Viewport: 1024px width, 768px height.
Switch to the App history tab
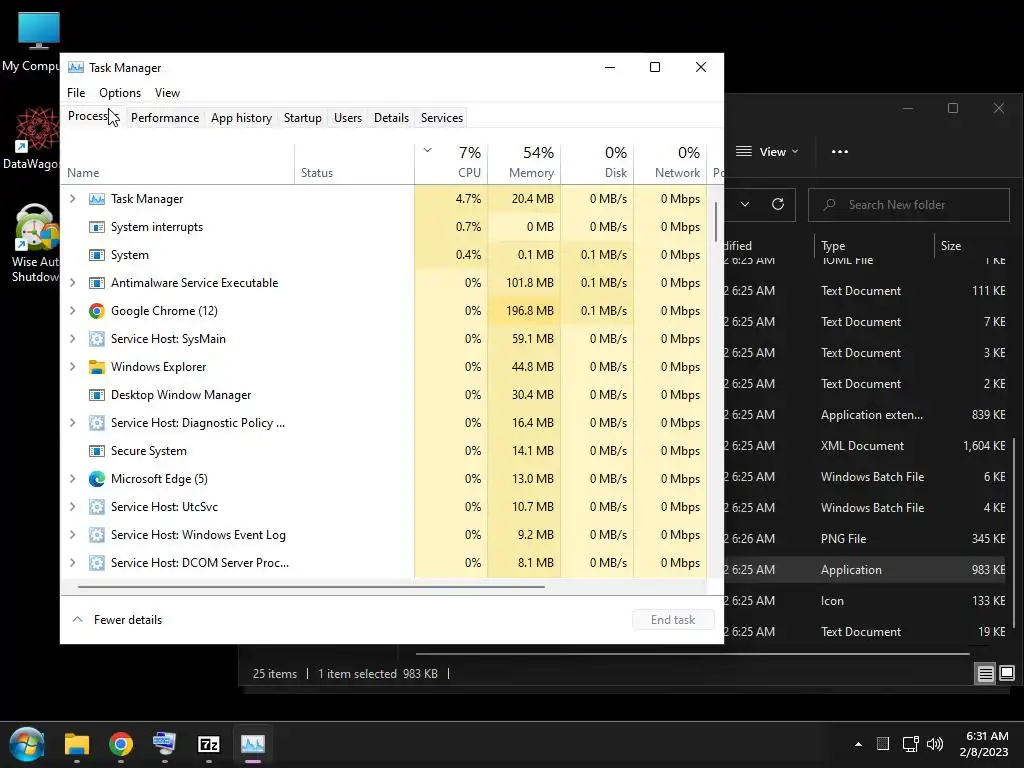(x=241, y=118)
